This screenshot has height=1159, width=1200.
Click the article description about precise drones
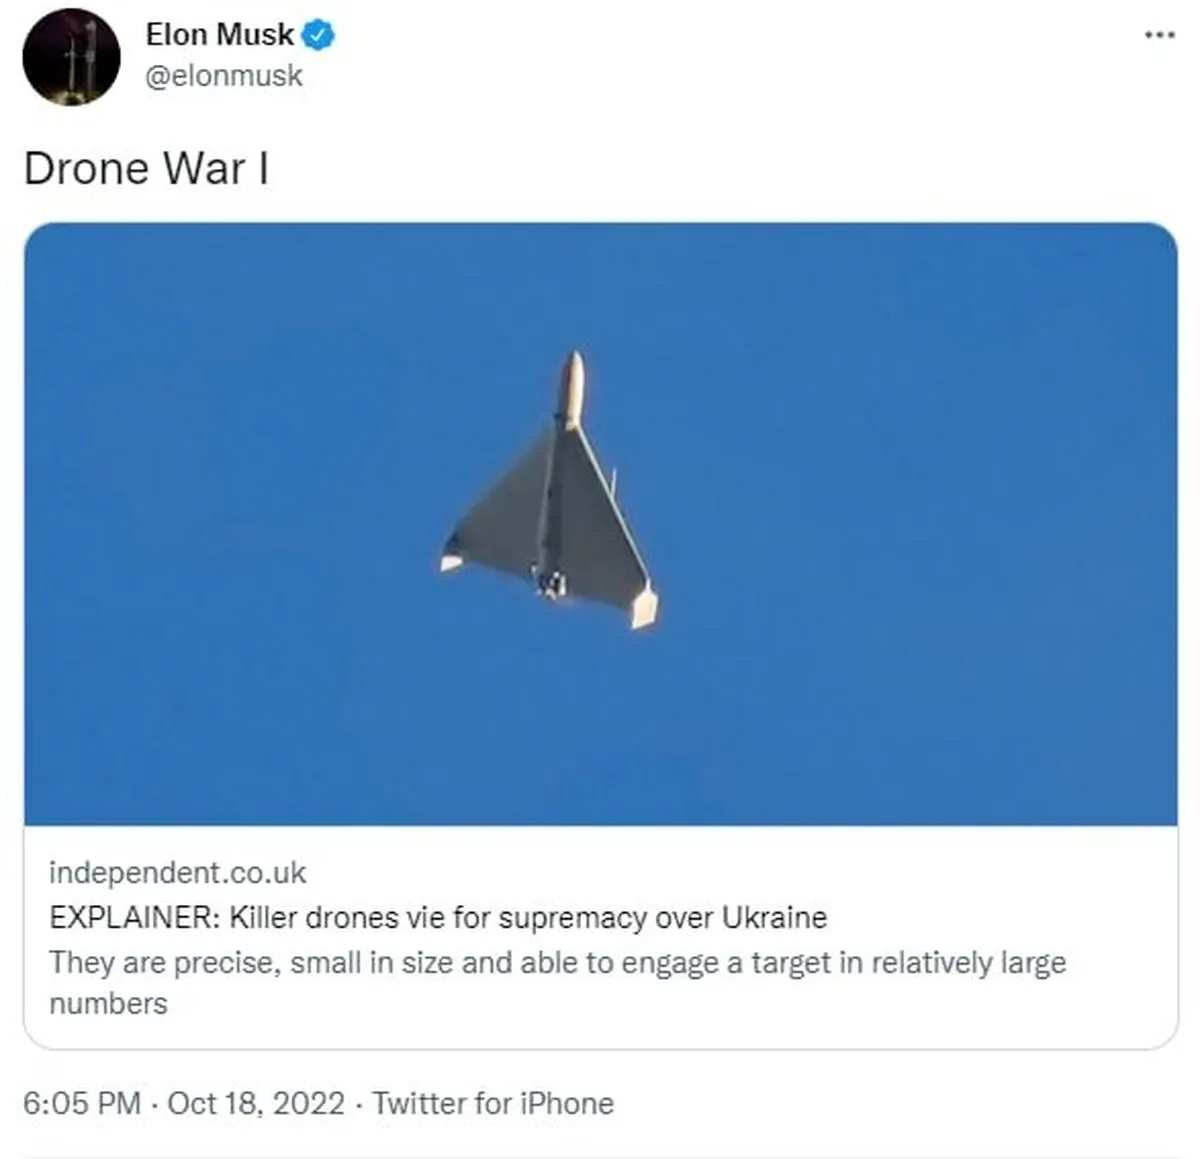pyautogui.click(x=557, y=963)
